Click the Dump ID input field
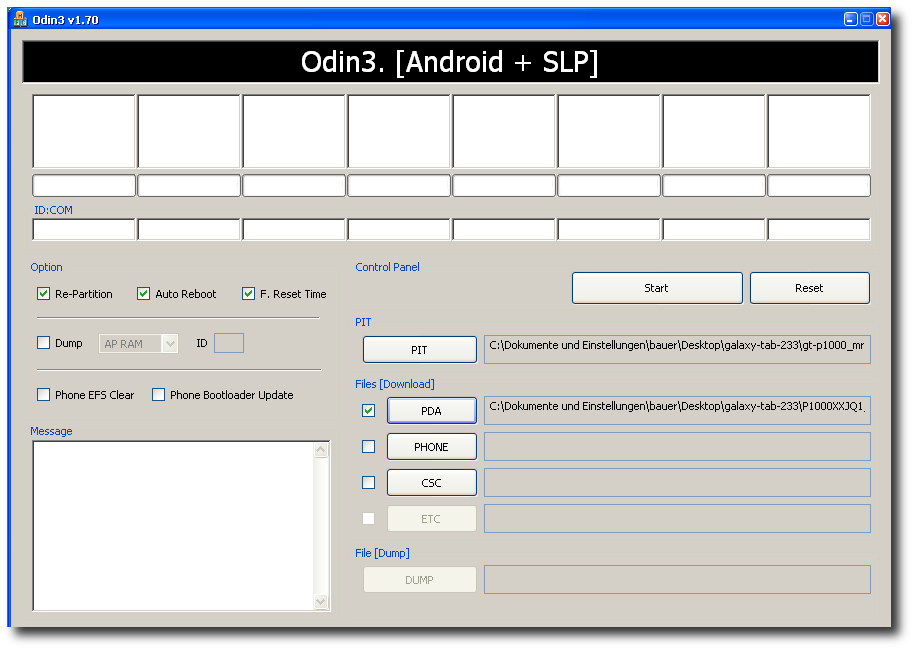The image size is (914, 650). 229,343
